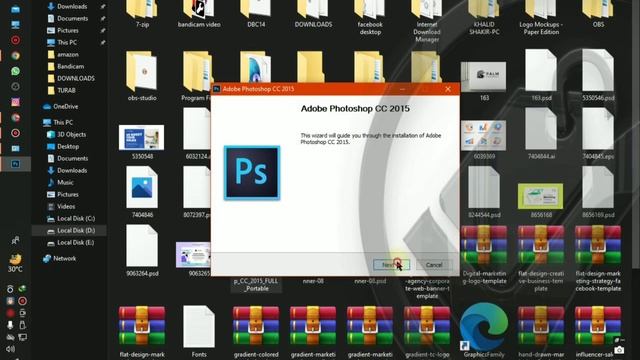Open 3D Objects under This PC

[71, 134]
